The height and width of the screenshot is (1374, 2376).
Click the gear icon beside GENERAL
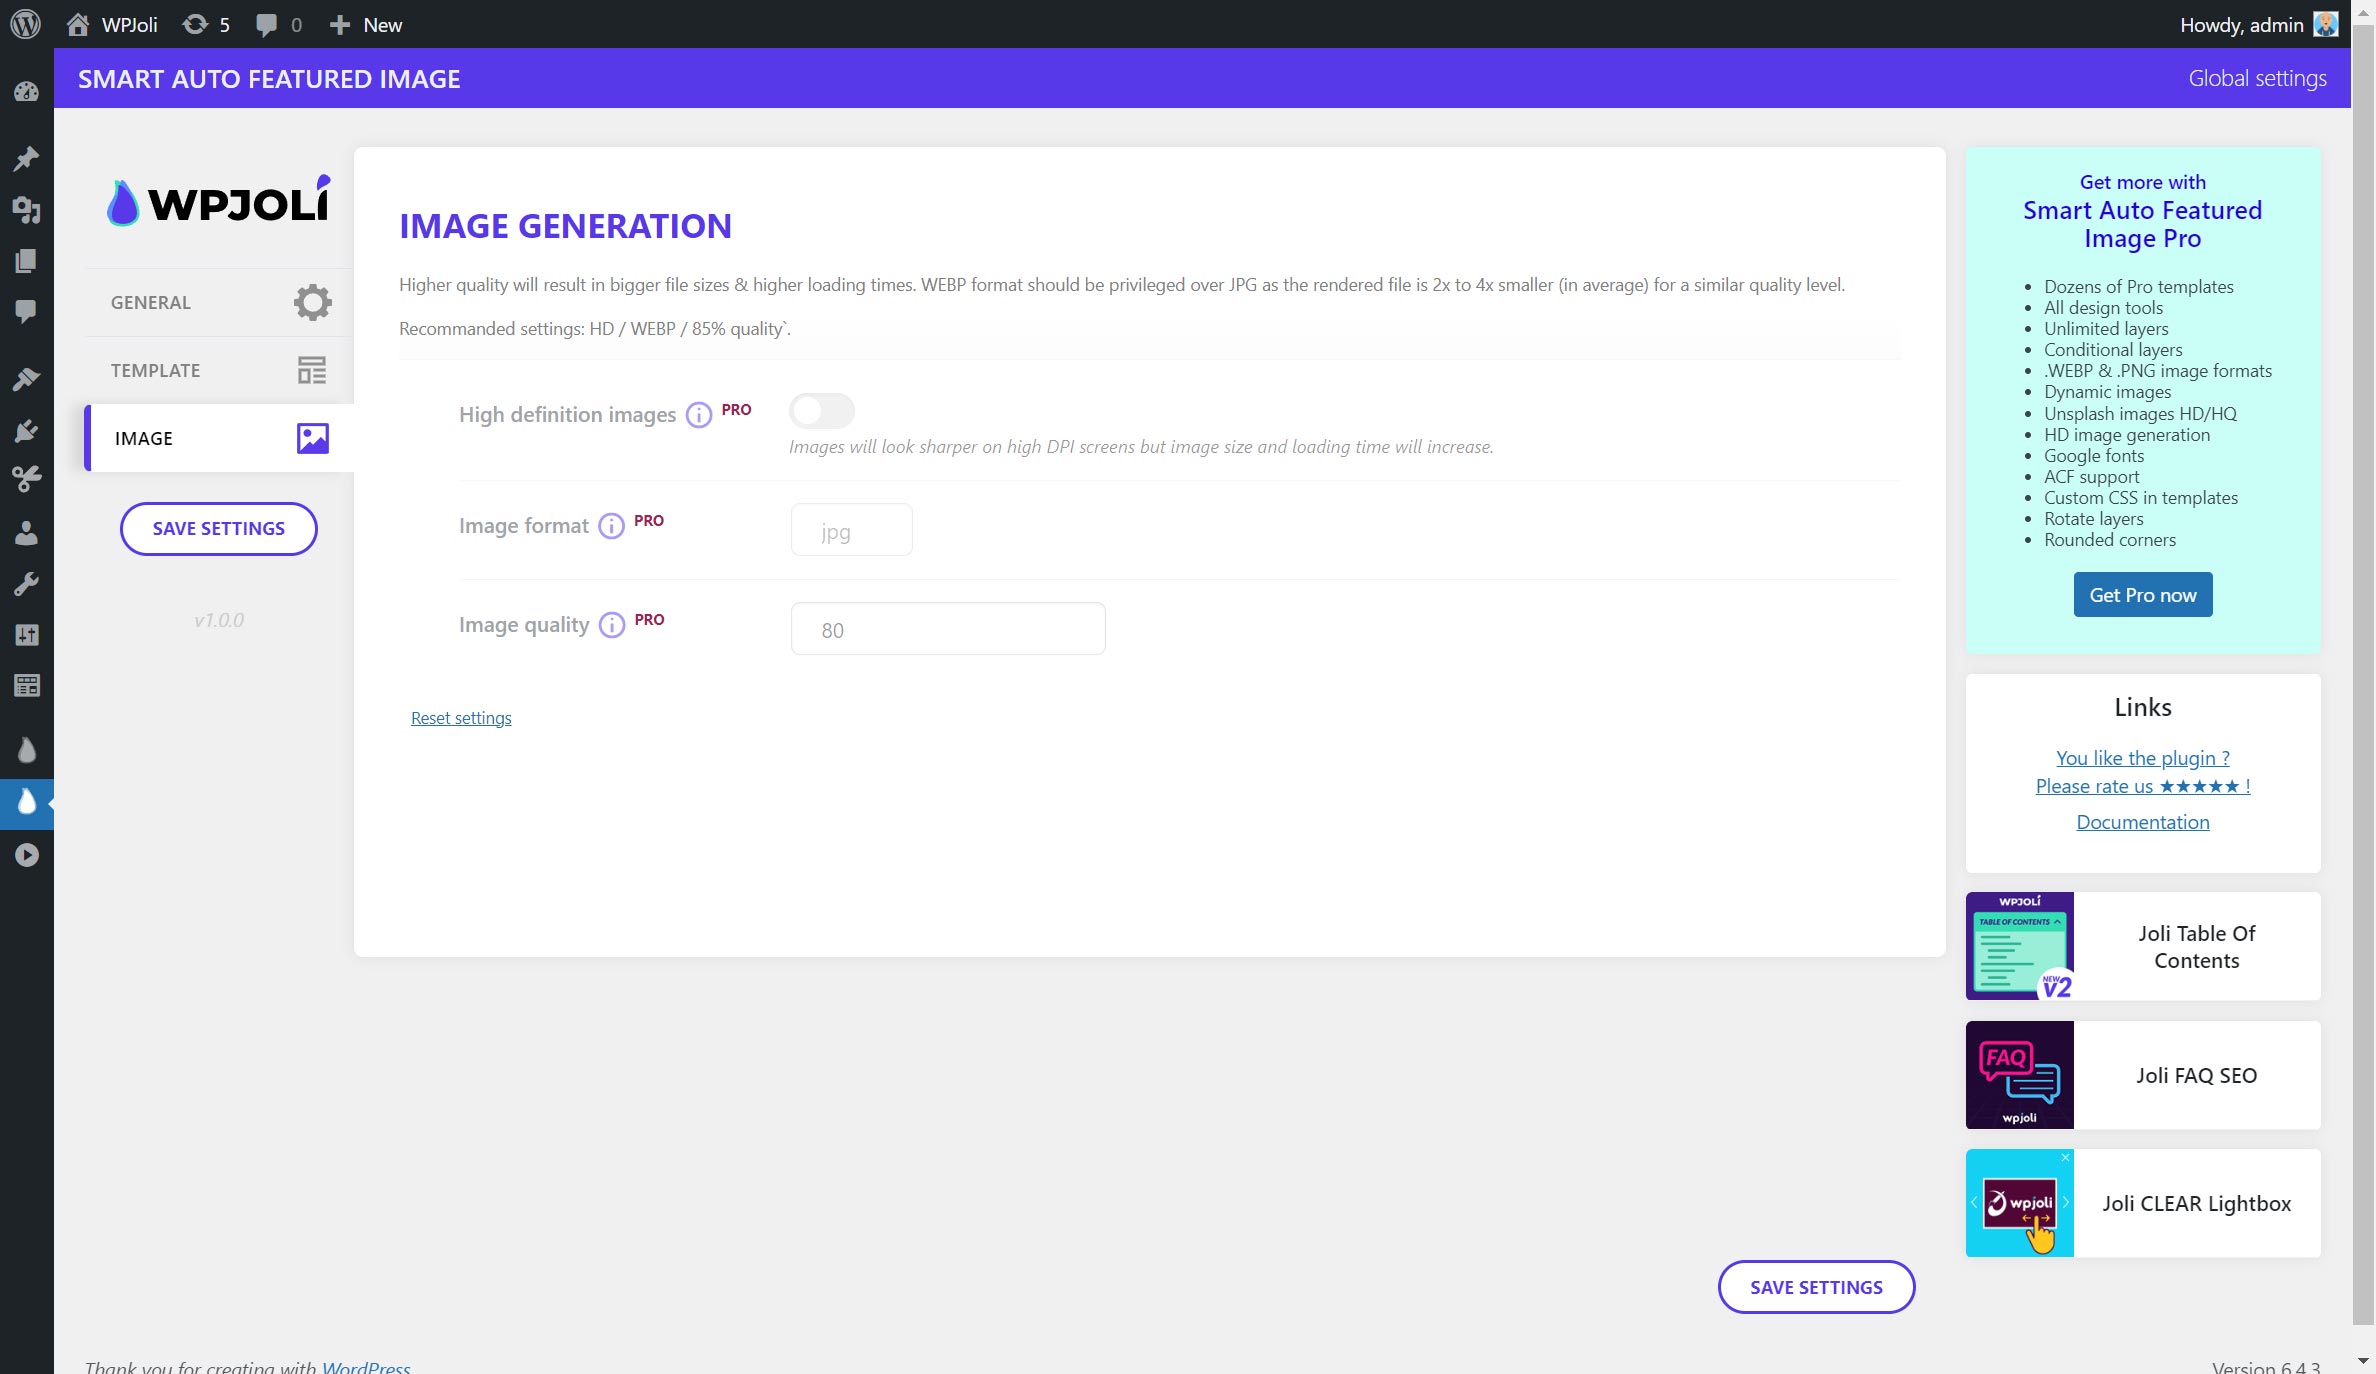pyautogui.click(x=312, y=302)
